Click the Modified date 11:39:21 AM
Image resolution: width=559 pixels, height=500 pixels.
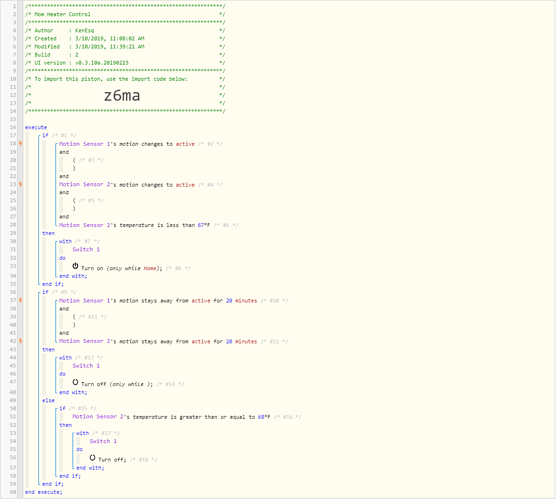click(x=109, y=47)
